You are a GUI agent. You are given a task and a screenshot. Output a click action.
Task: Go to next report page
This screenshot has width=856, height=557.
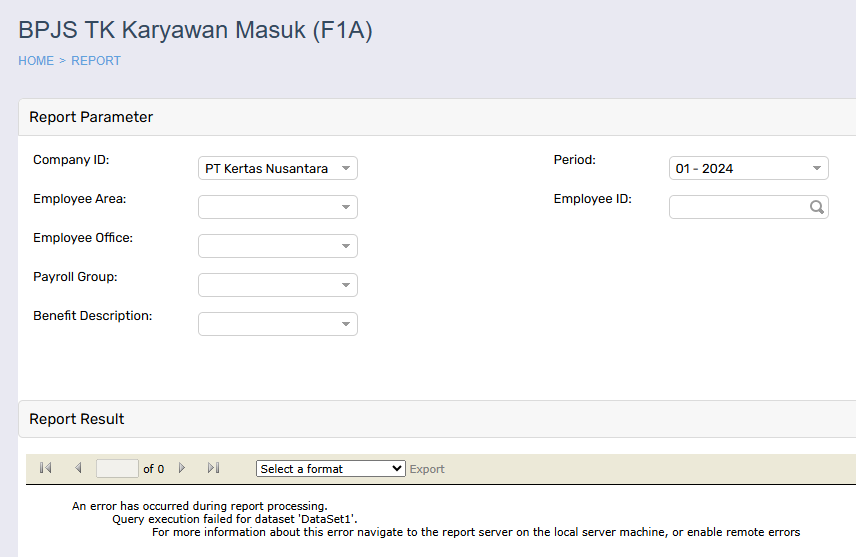[182, 468]
